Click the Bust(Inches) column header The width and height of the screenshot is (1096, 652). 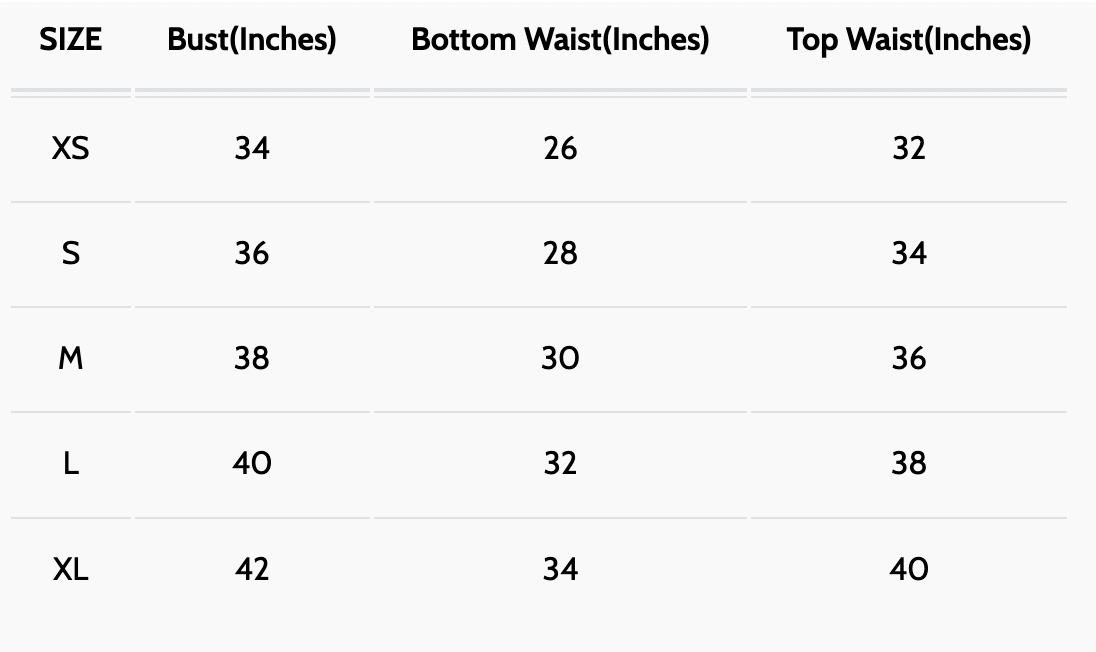[x=252, y=40]
